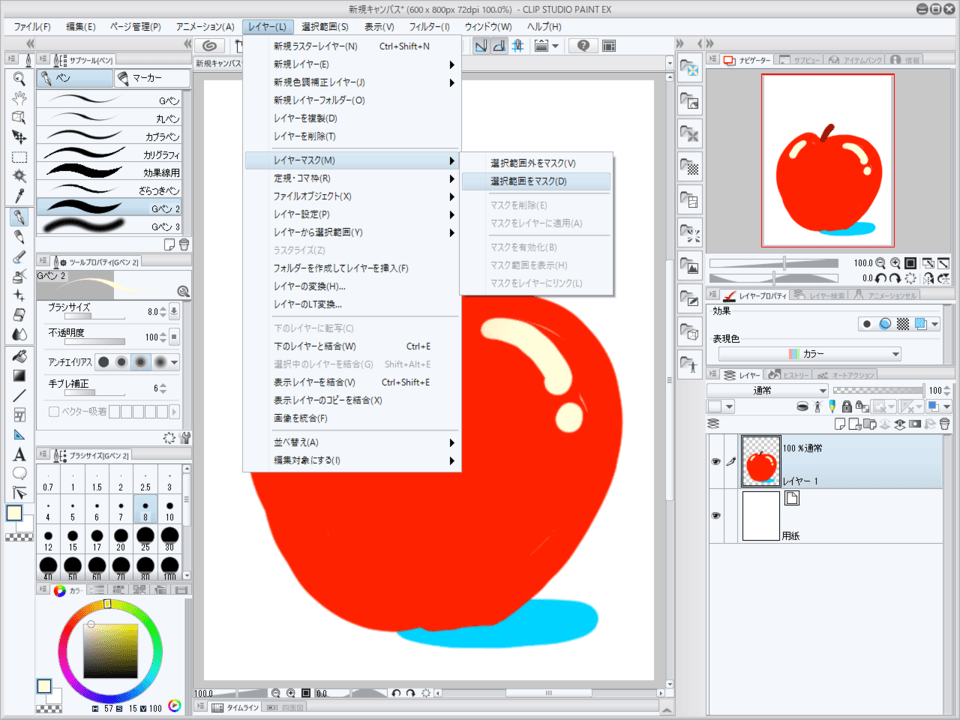Select the strongest anti-aliasing option

coord(160,362)
